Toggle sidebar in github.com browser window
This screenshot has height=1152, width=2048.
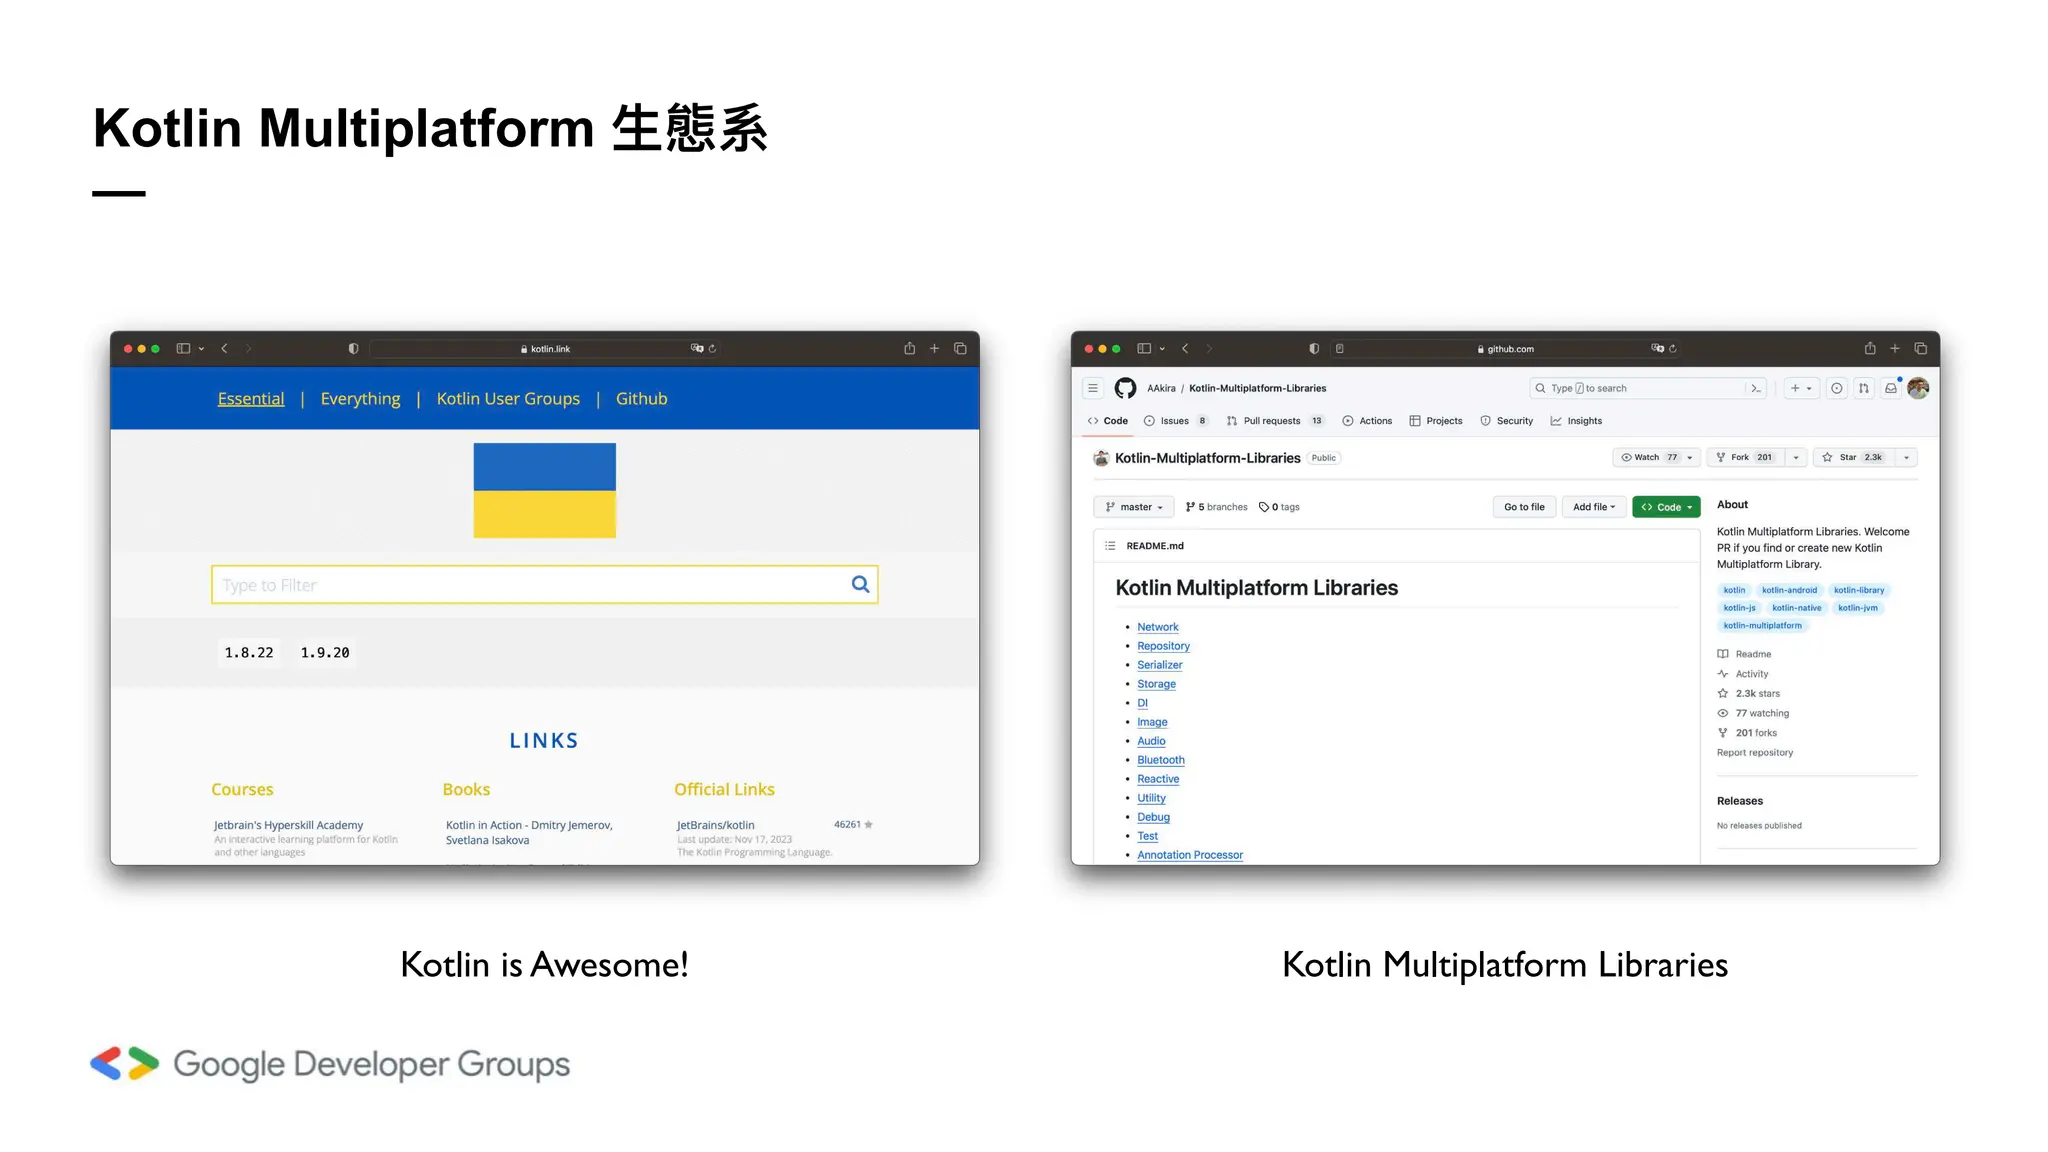point(1144,348)
